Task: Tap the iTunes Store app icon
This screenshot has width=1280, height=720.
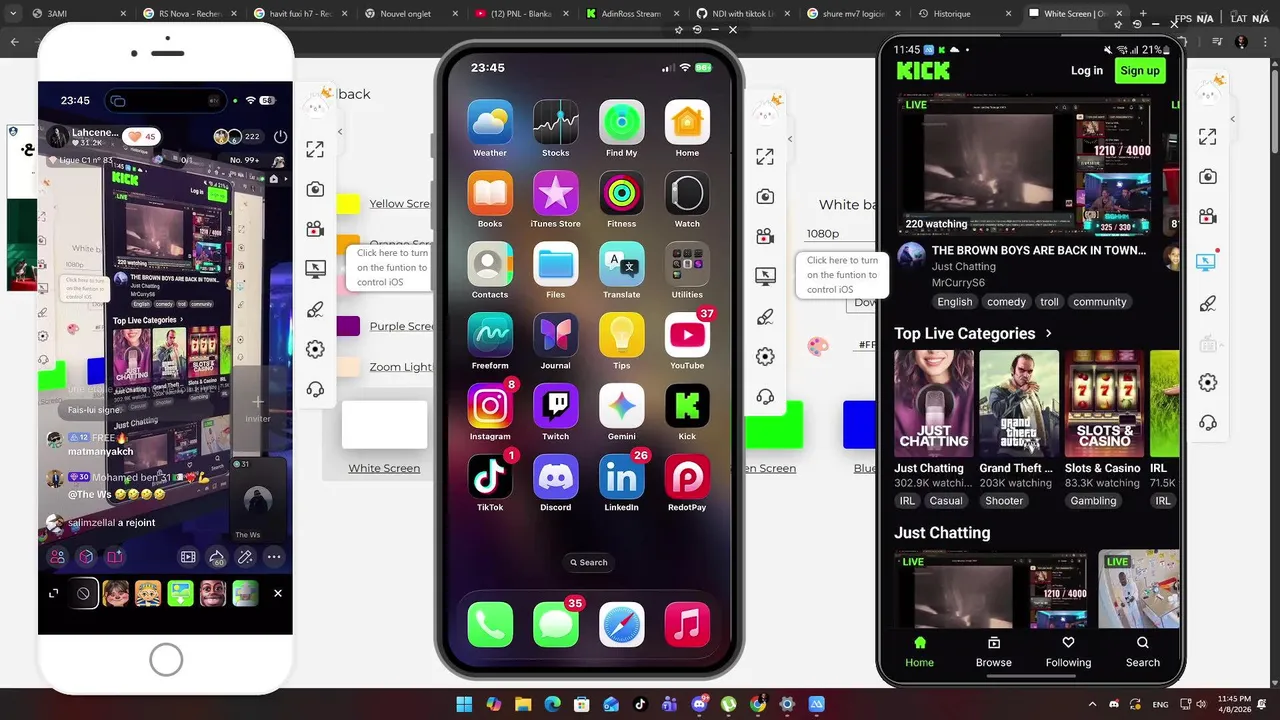Action: (556, 193)
